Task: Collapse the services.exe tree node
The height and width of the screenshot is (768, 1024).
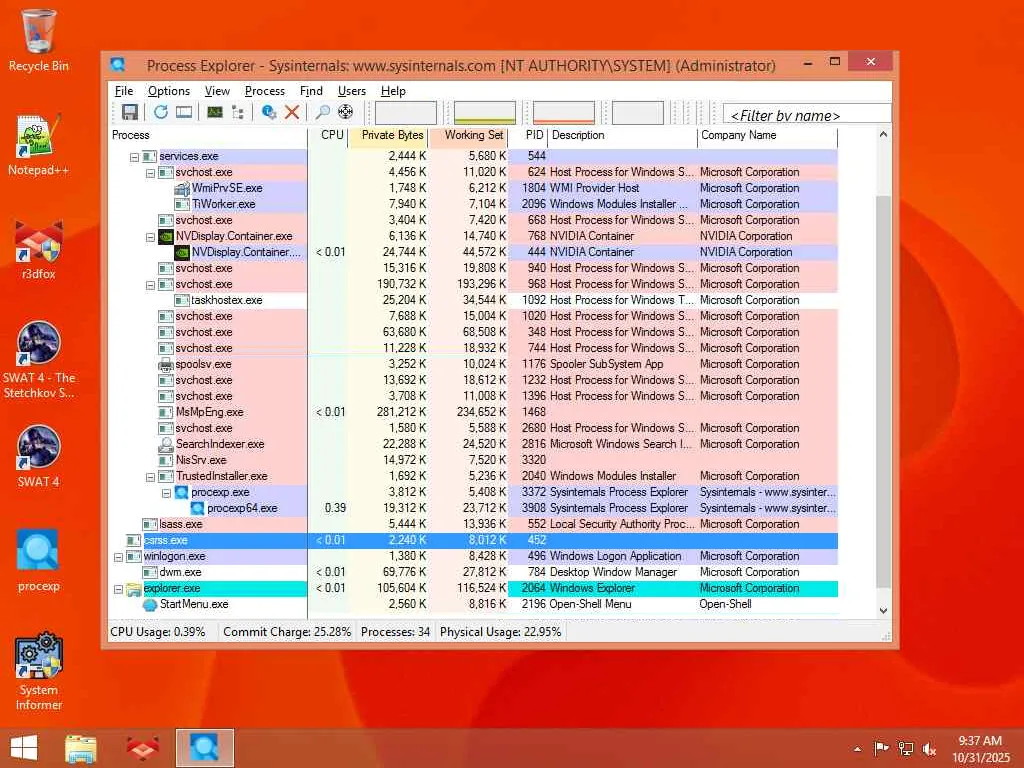Action: pos(134,157)
